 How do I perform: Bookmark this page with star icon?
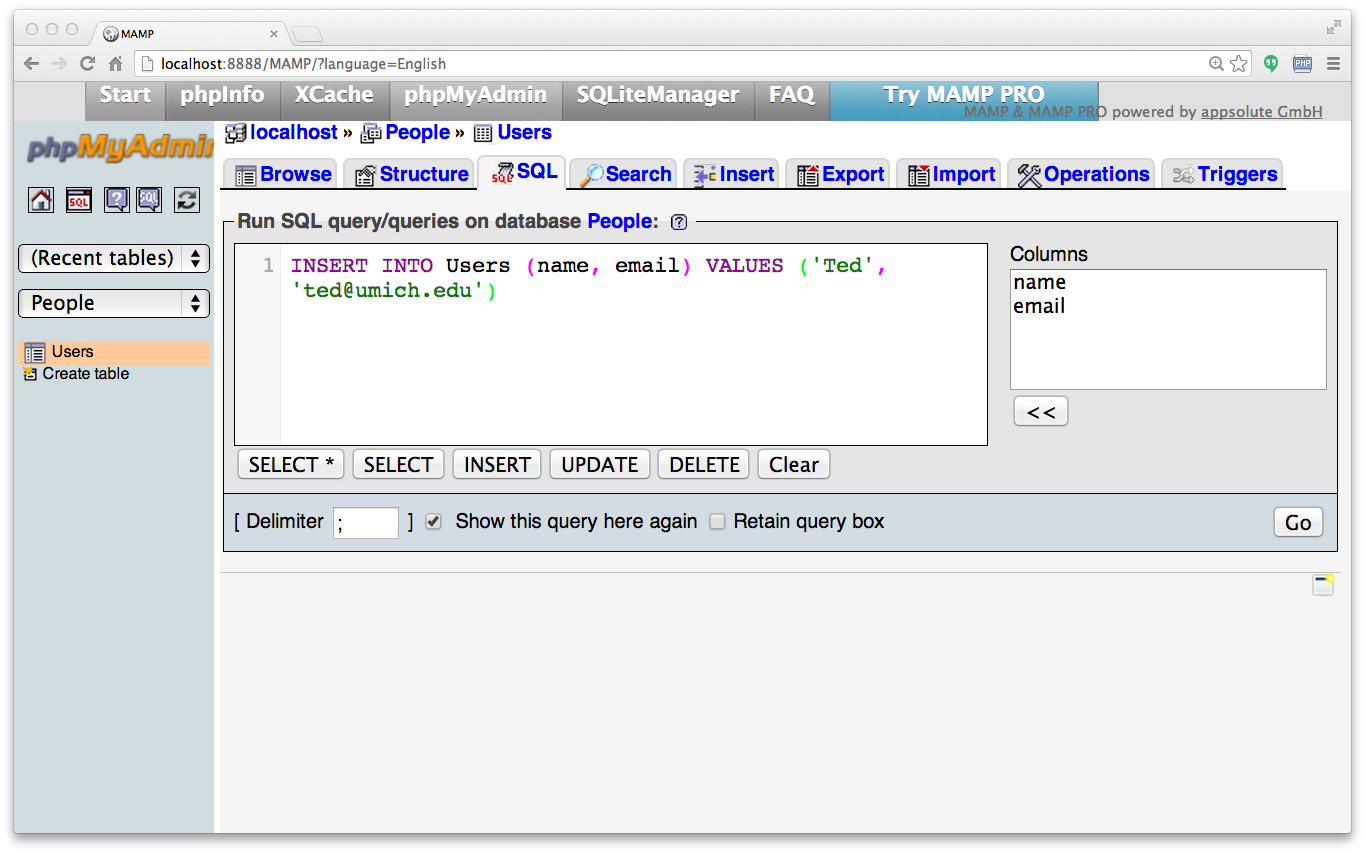point(1239,64)
